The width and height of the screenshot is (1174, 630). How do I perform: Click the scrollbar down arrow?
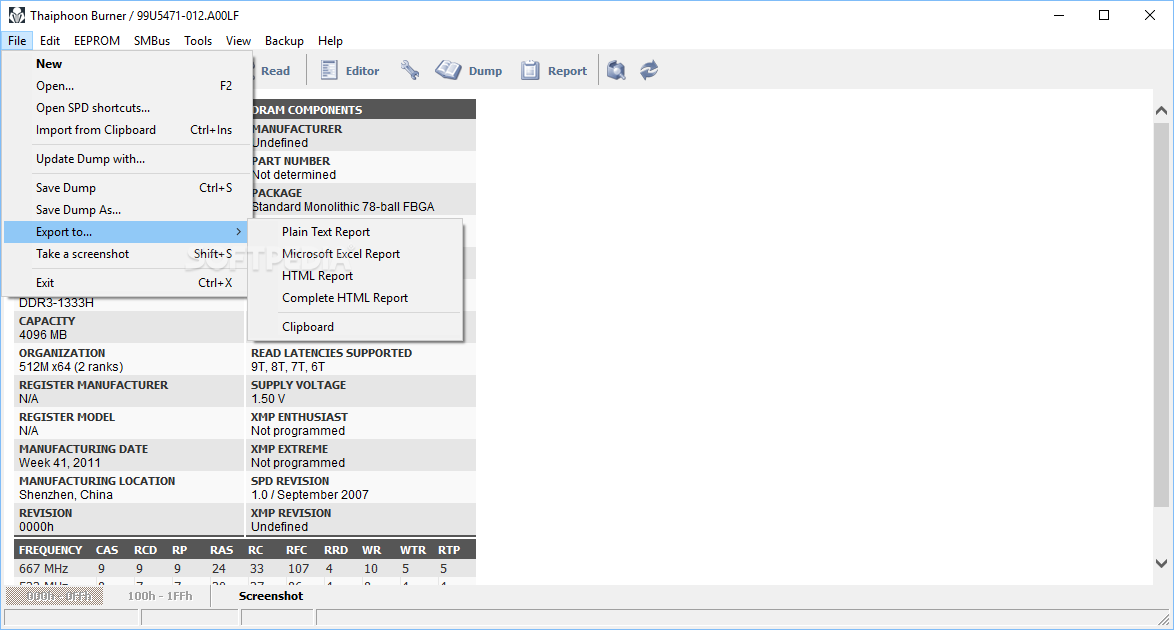point(1161,563)
